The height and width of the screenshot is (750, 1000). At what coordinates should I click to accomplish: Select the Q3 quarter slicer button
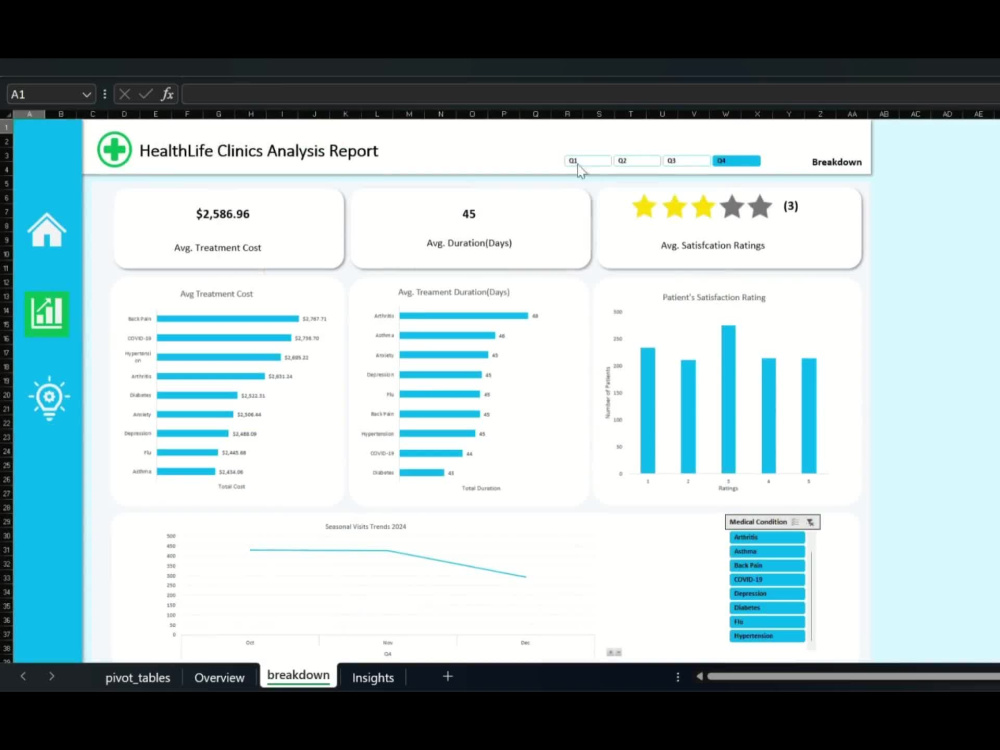click(686, 161)
